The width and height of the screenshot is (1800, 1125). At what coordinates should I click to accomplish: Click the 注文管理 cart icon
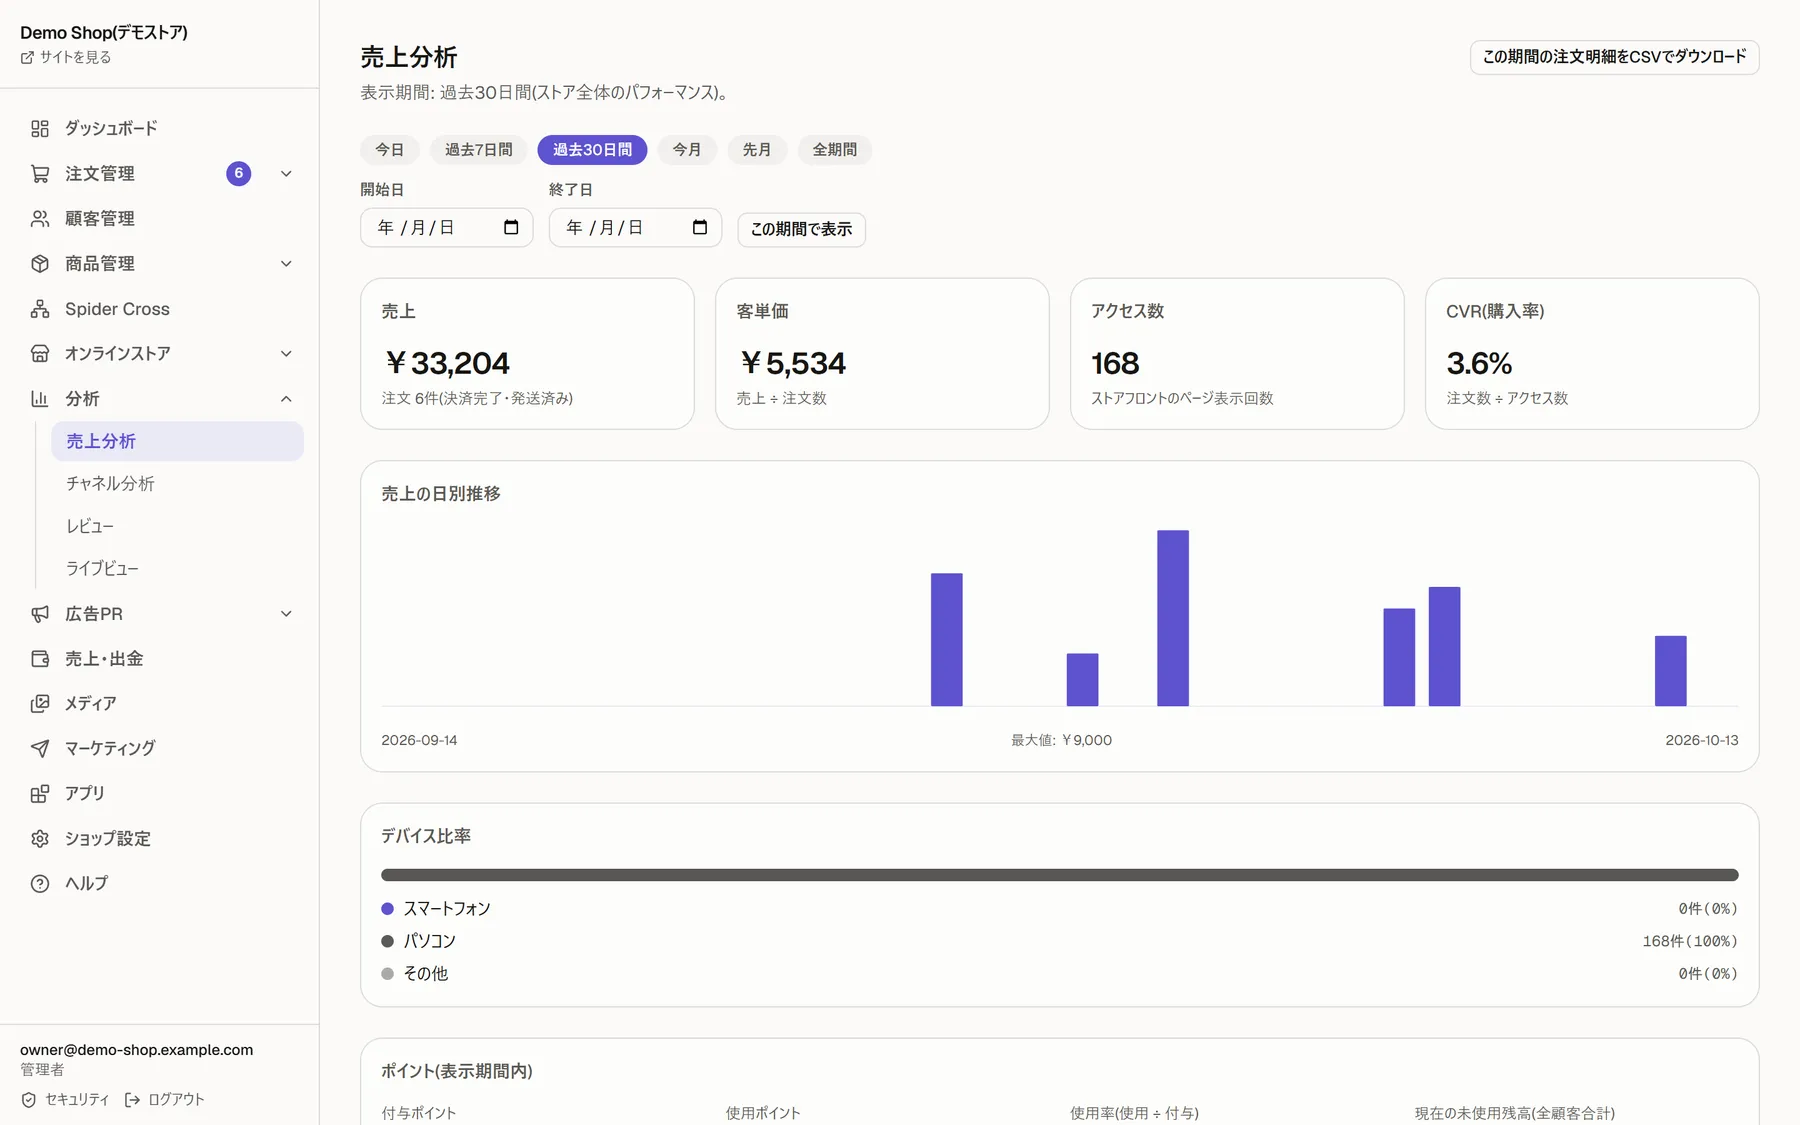click(x=40, y=174)
